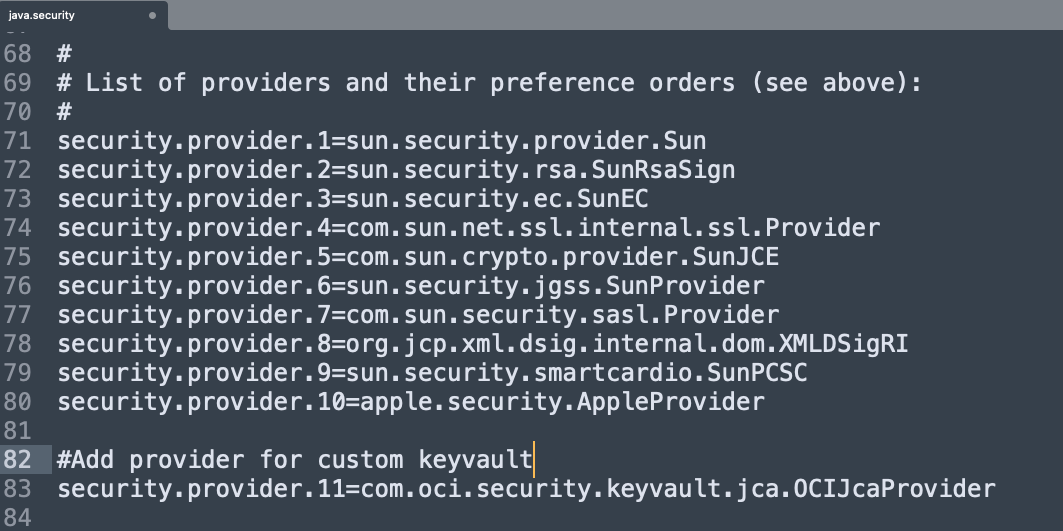Image resolution: width=1063 pixels, height=531 pixels.
Task: Click the smartcardio.SunPCSC provider line
Action: tap(432, 373)
